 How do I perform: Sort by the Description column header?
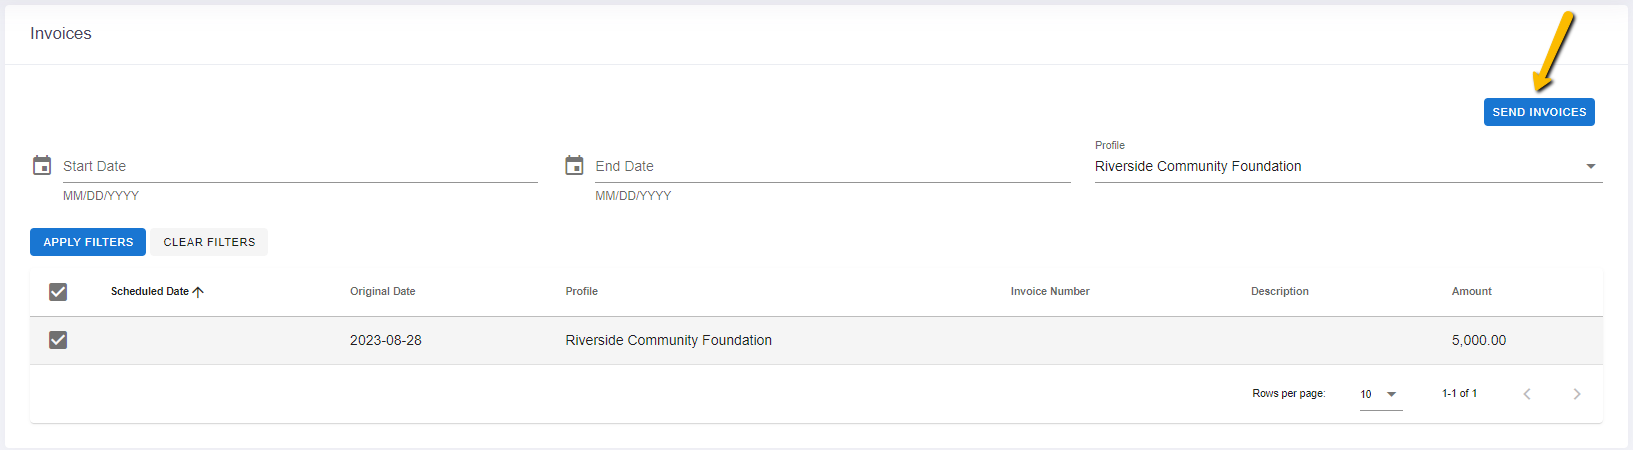click(x=1279, y=291)
